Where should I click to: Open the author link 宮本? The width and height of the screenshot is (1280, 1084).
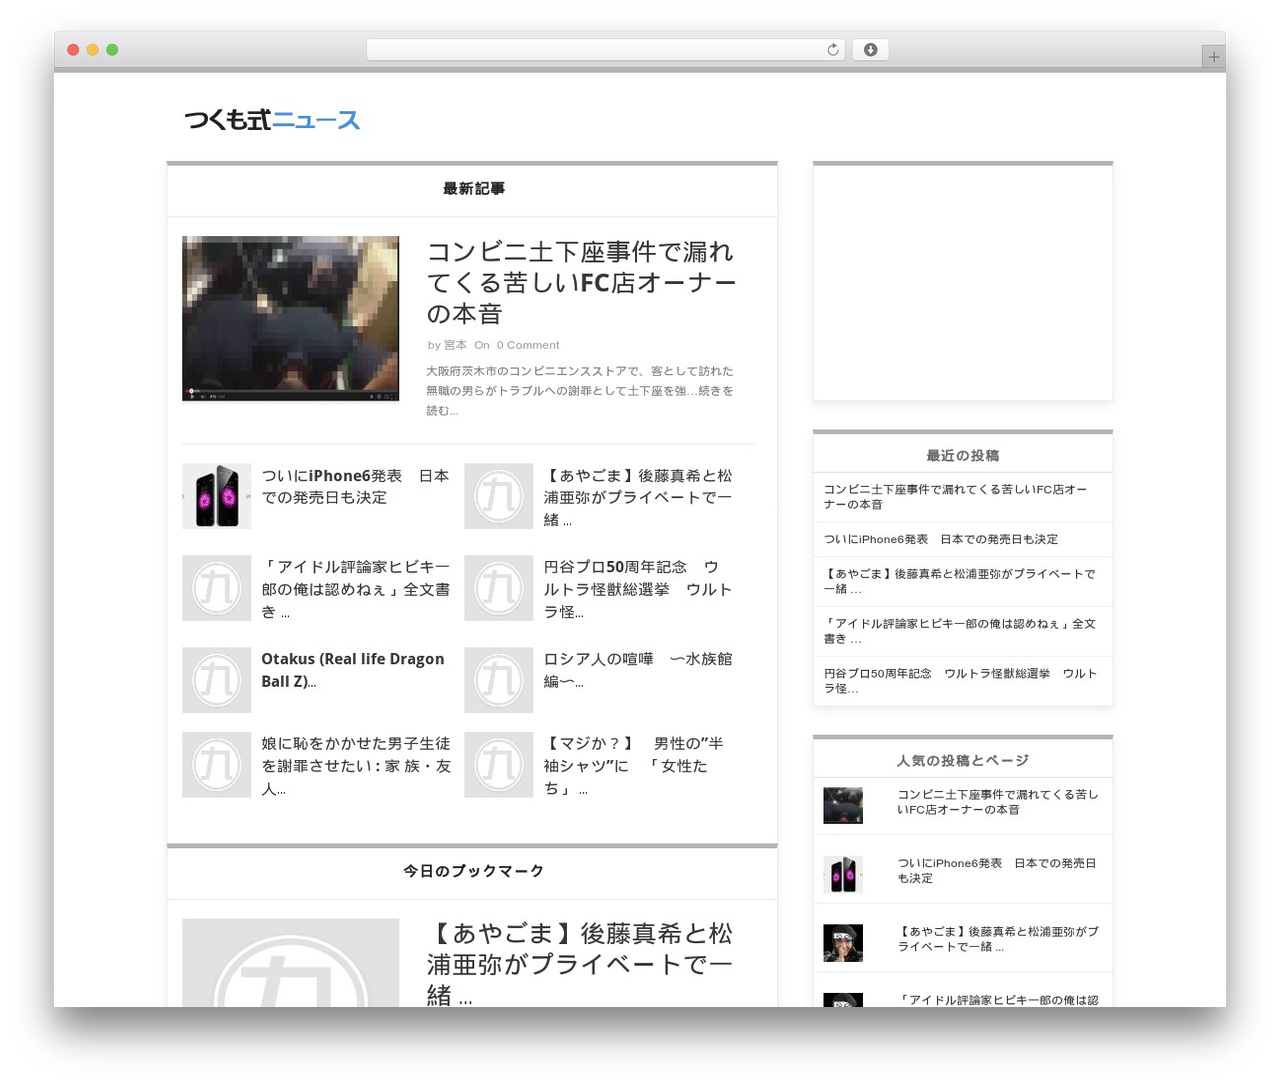click(x=455, y=345)
